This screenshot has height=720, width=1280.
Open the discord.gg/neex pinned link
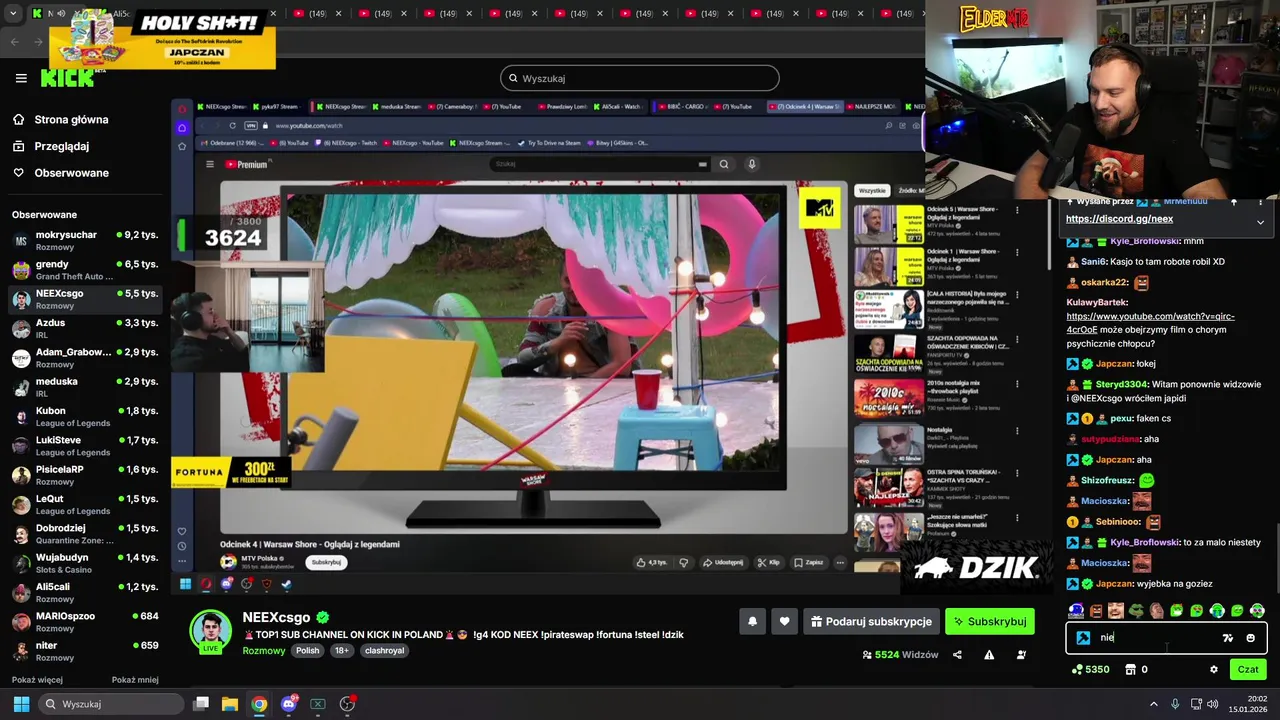click(x=1119, y=219)
